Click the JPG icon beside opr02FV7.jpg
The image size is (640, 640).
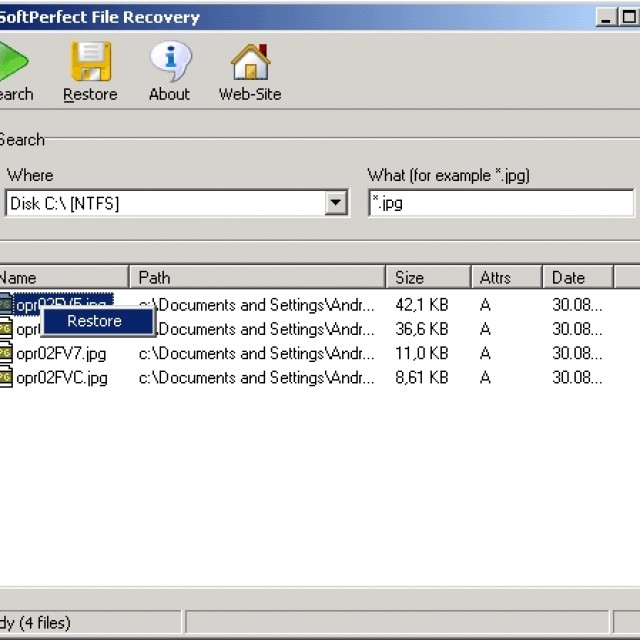click(5, 353)
